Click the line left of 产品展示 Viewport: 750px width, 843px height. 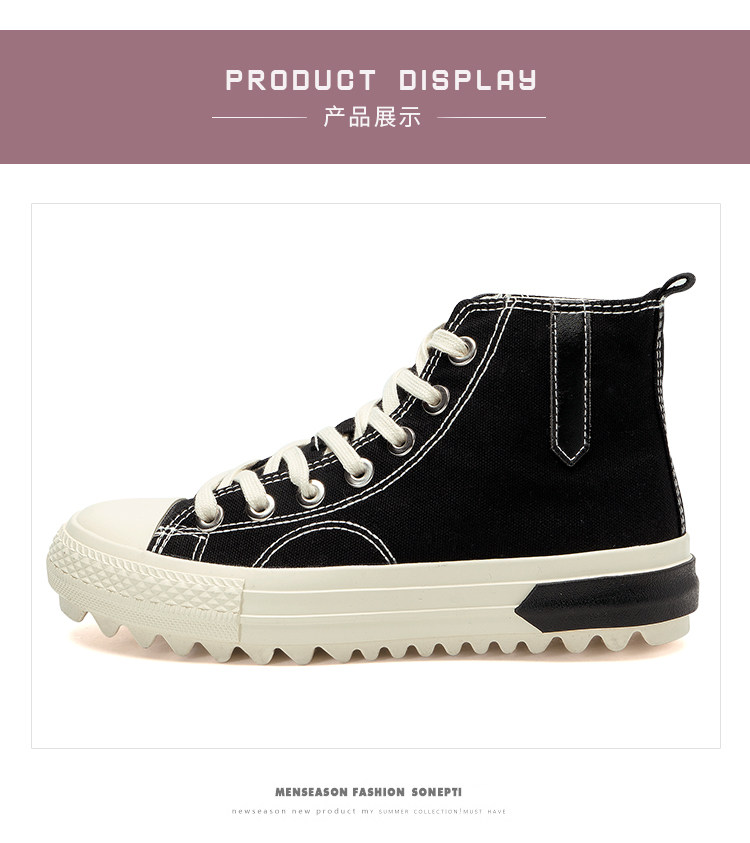260,117
